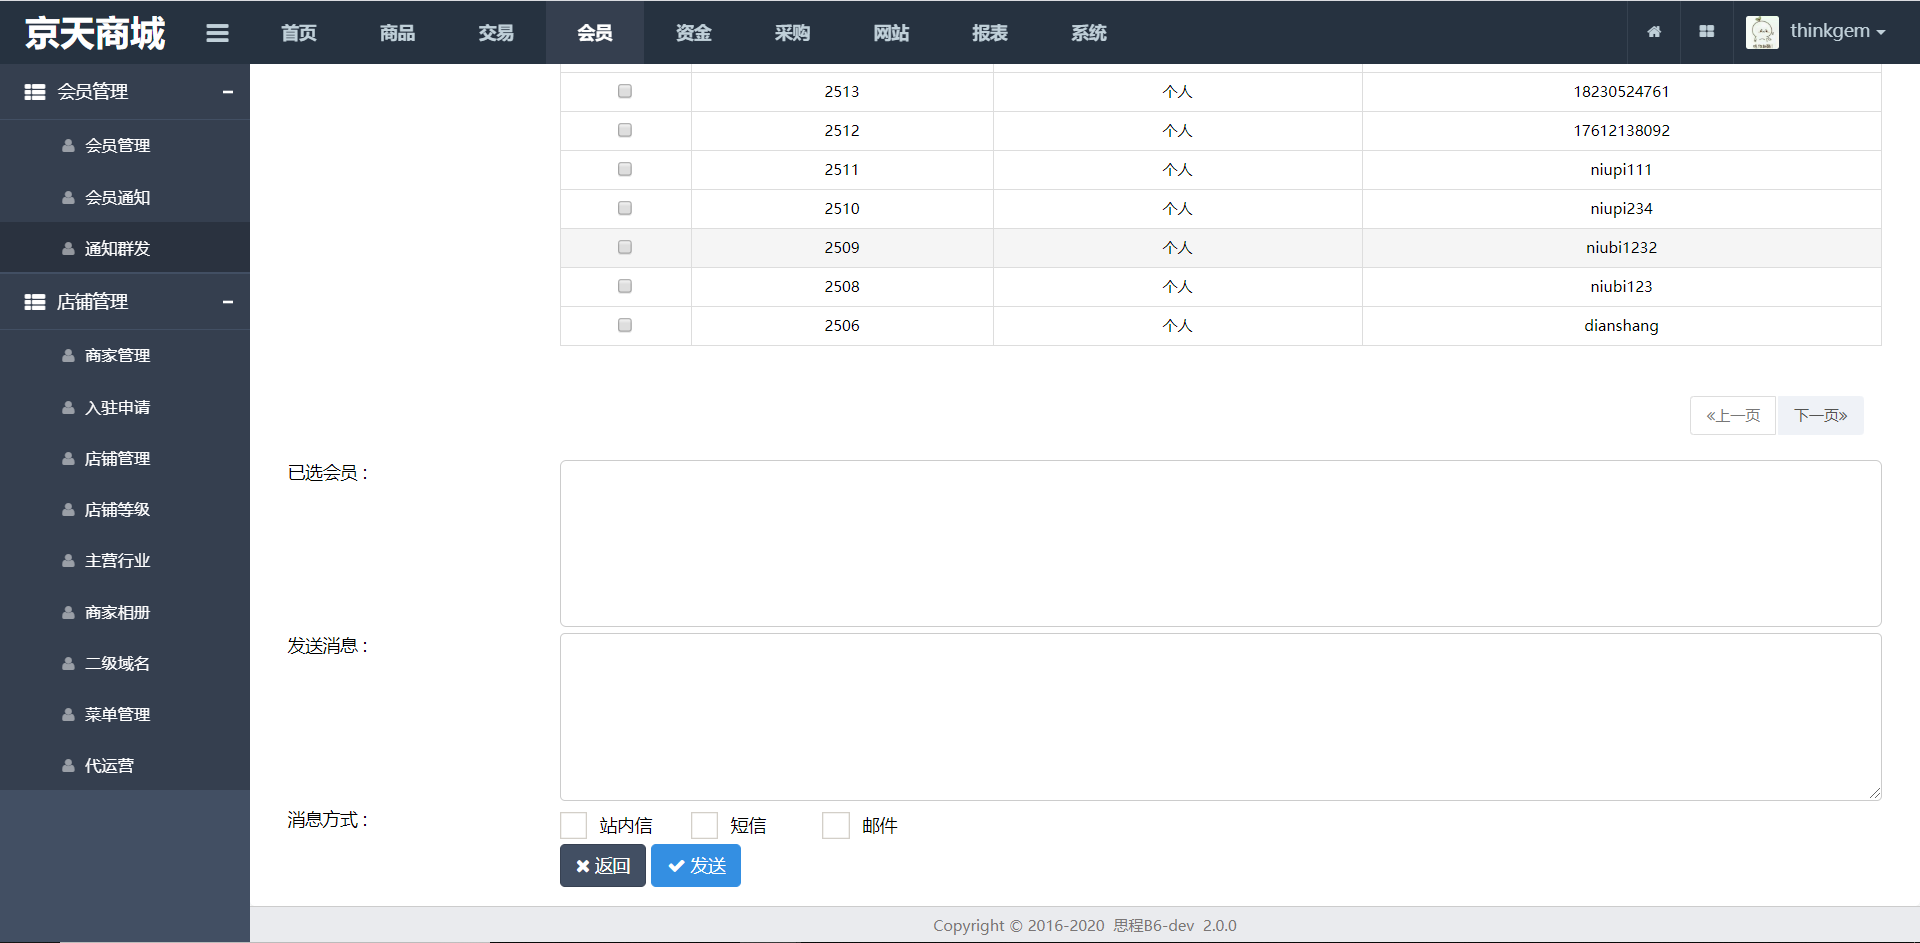Check the box for member 2512
The image size is (1920, 943).
(625, 130)
